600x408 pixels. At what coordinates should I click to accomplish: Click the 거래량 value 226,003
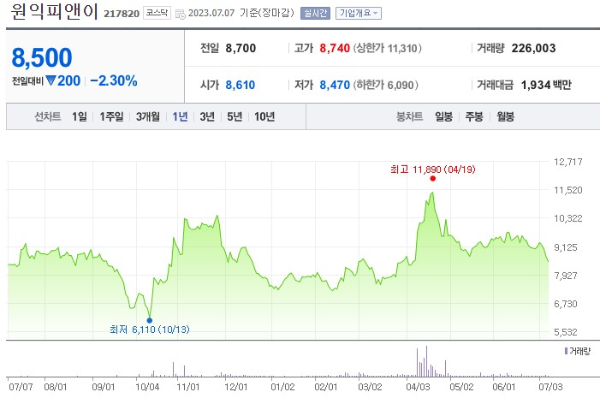[534, 48]
